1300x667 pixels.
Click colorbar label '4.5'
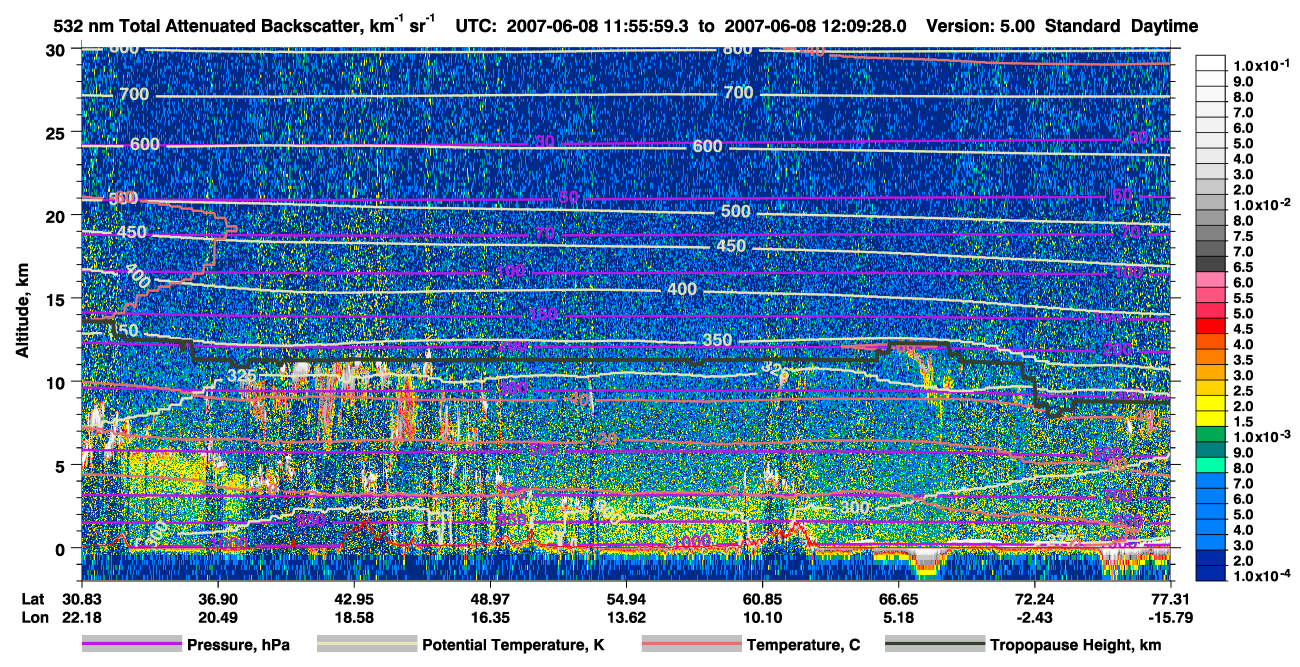(x=1241, y=329)
